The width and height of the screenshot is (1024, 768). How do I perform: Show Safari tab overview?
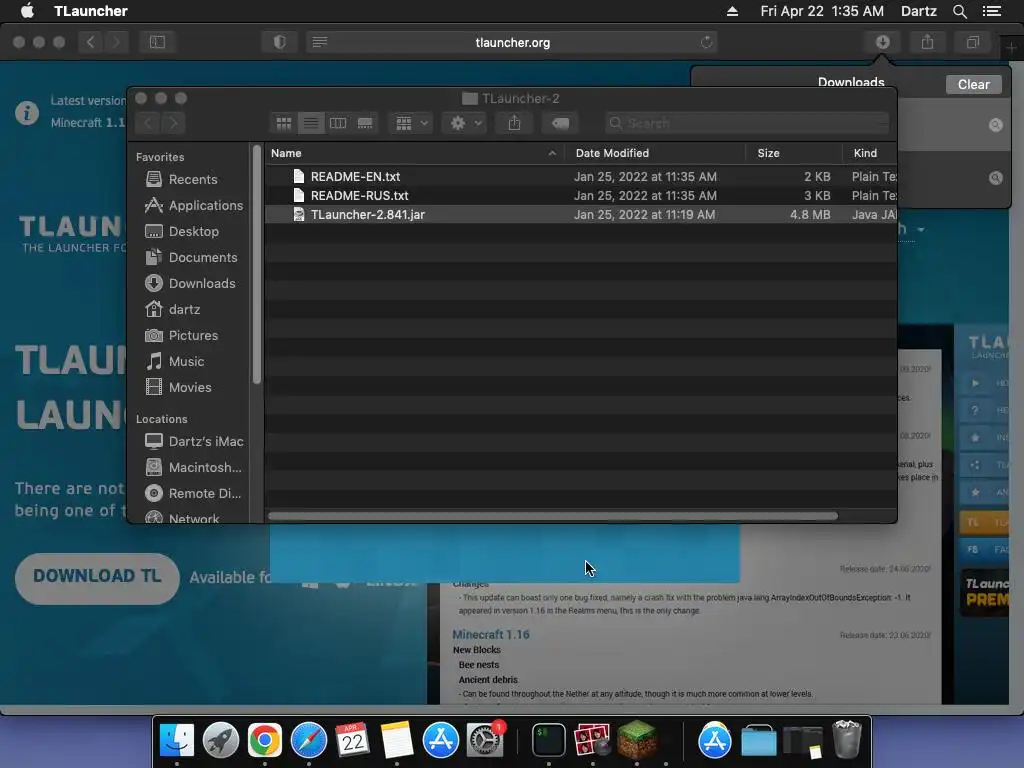(972, 42)
